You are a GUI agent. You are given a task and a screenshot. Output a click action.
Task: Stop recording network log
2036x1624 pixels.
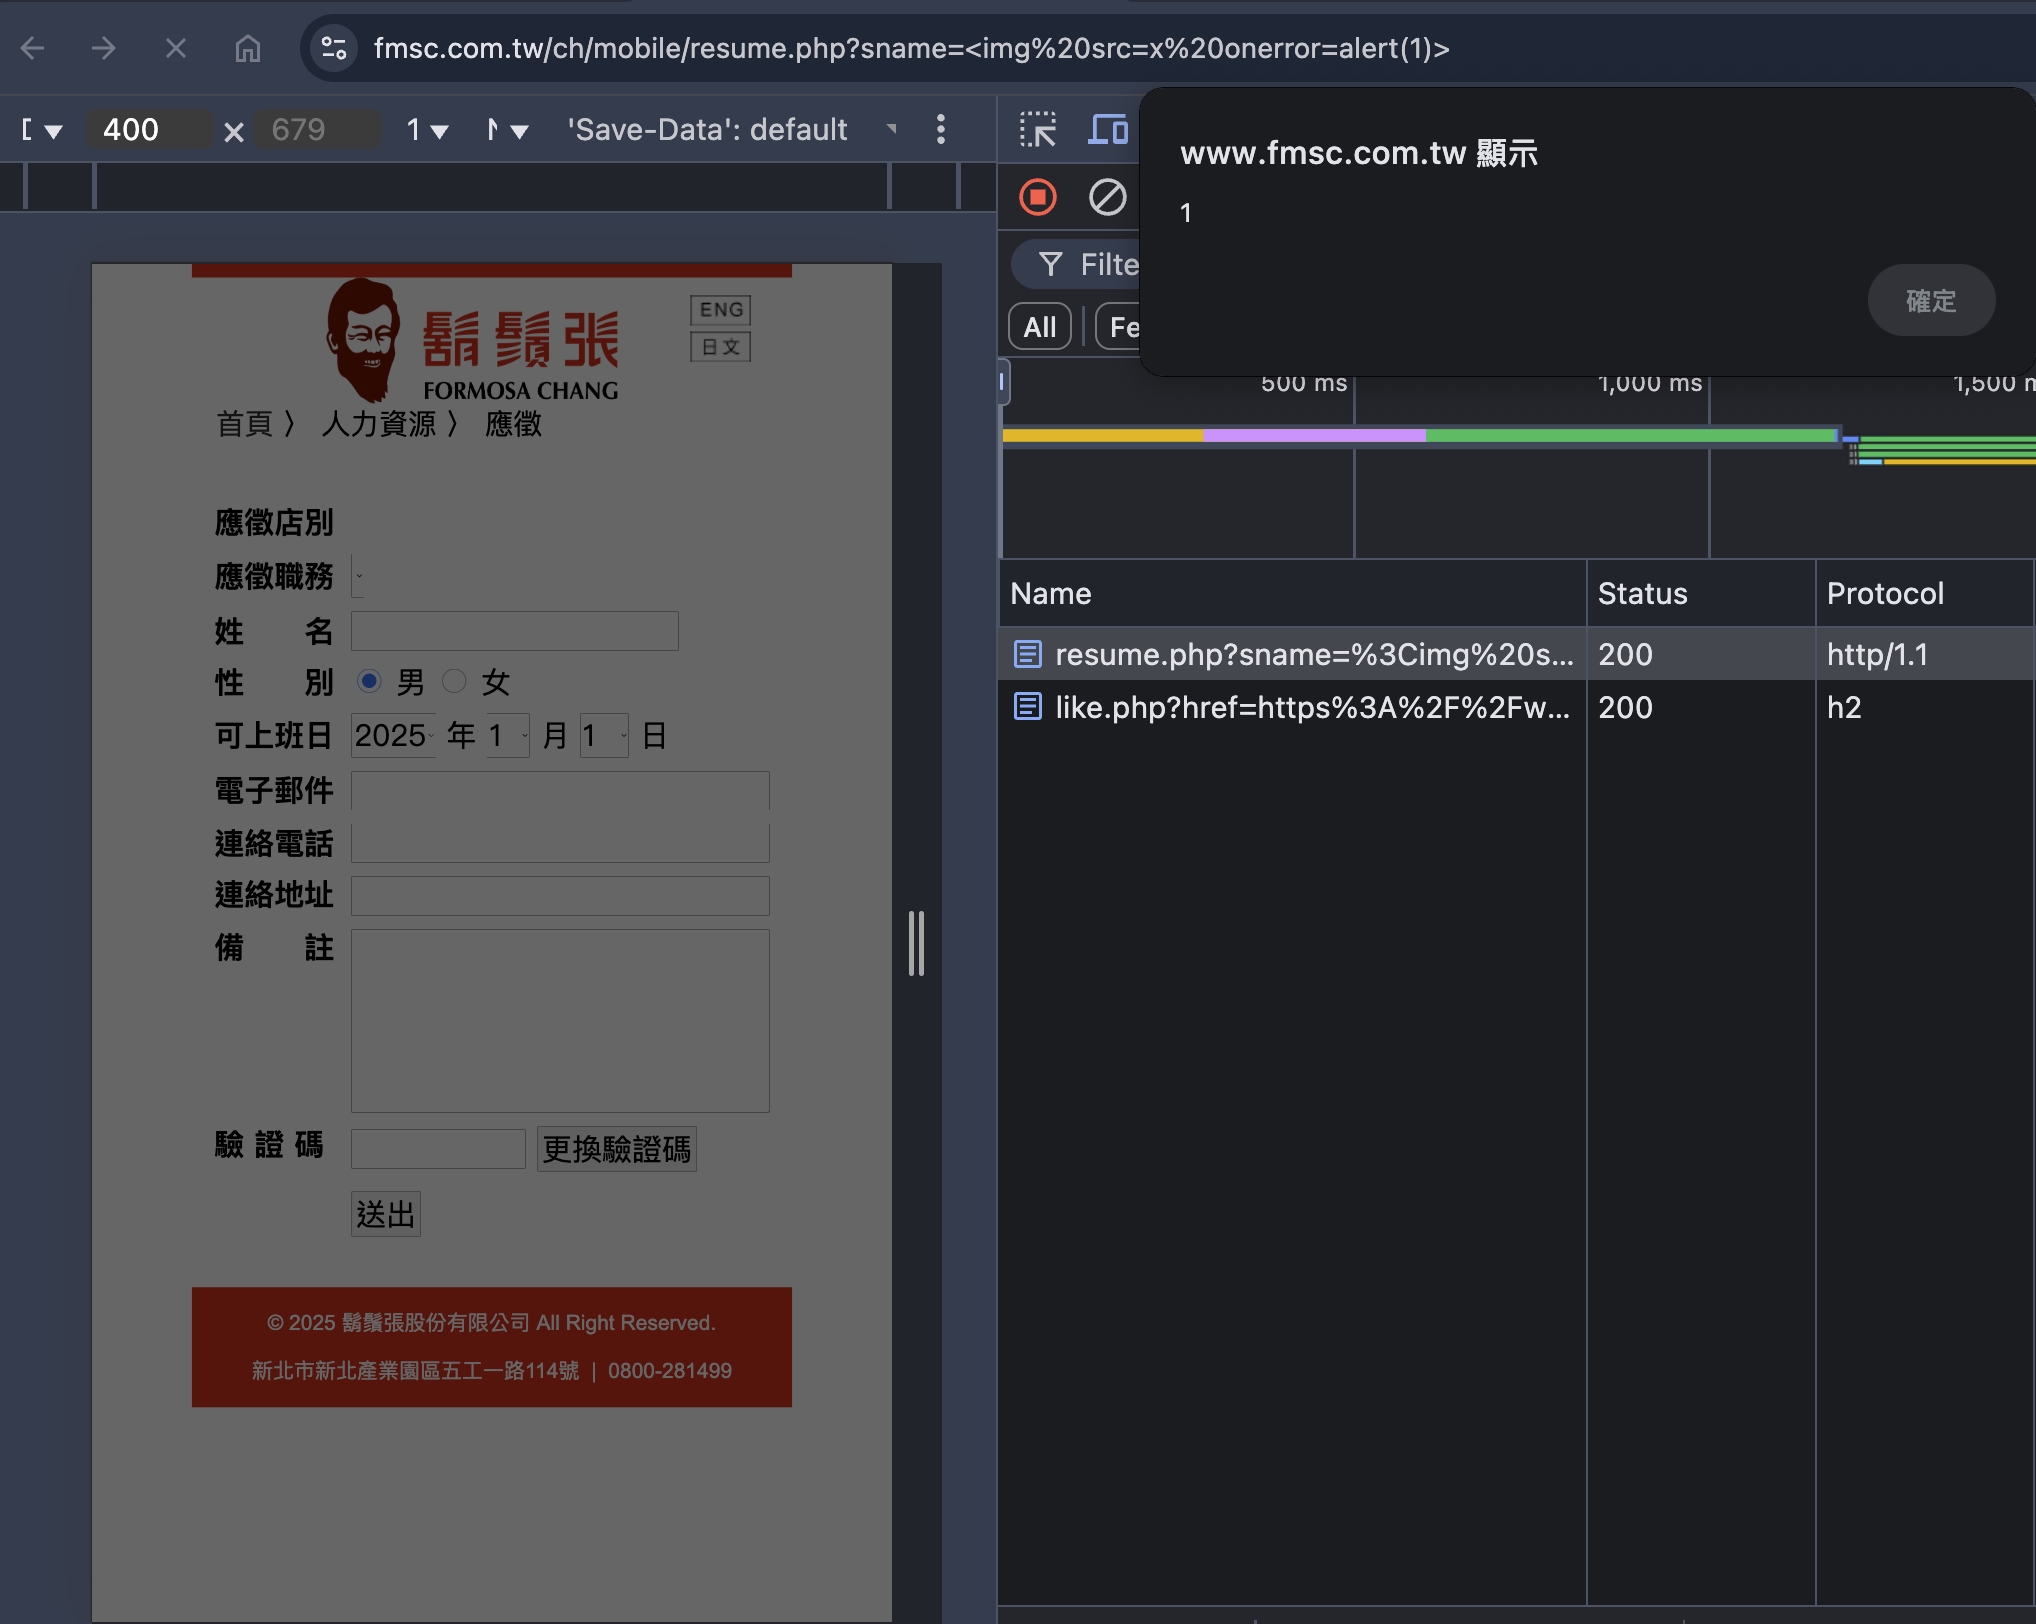click(x=1038, y=197)
